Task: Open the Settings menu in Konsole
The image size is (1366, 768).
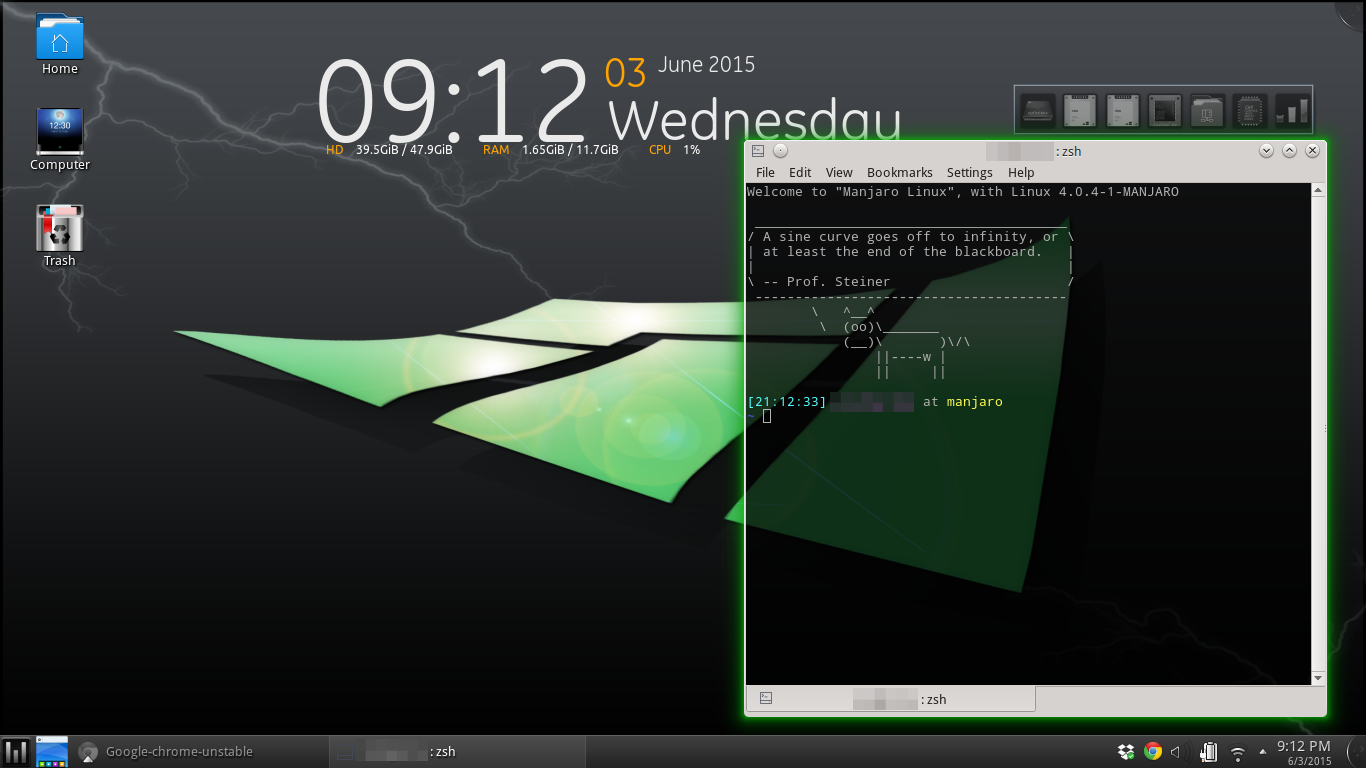Action: [969, 172]
